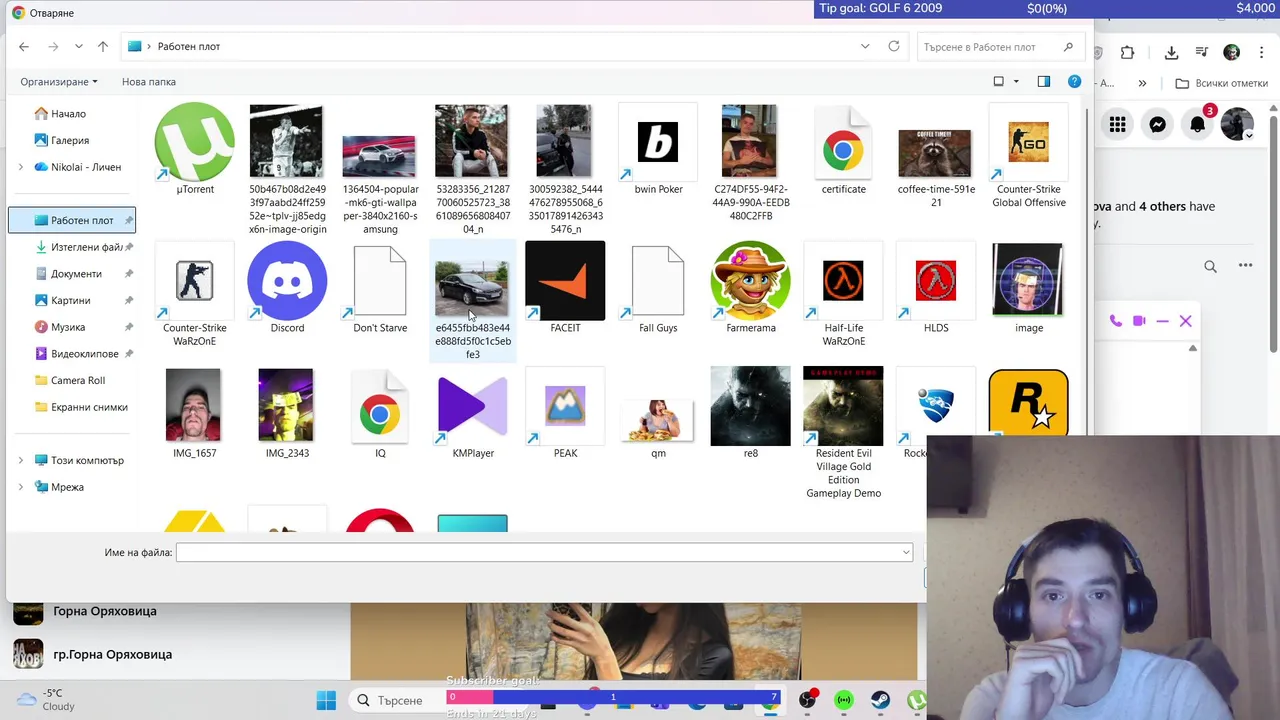
Task: Select Галерия in the navigation pane
Action: (70, 141)
